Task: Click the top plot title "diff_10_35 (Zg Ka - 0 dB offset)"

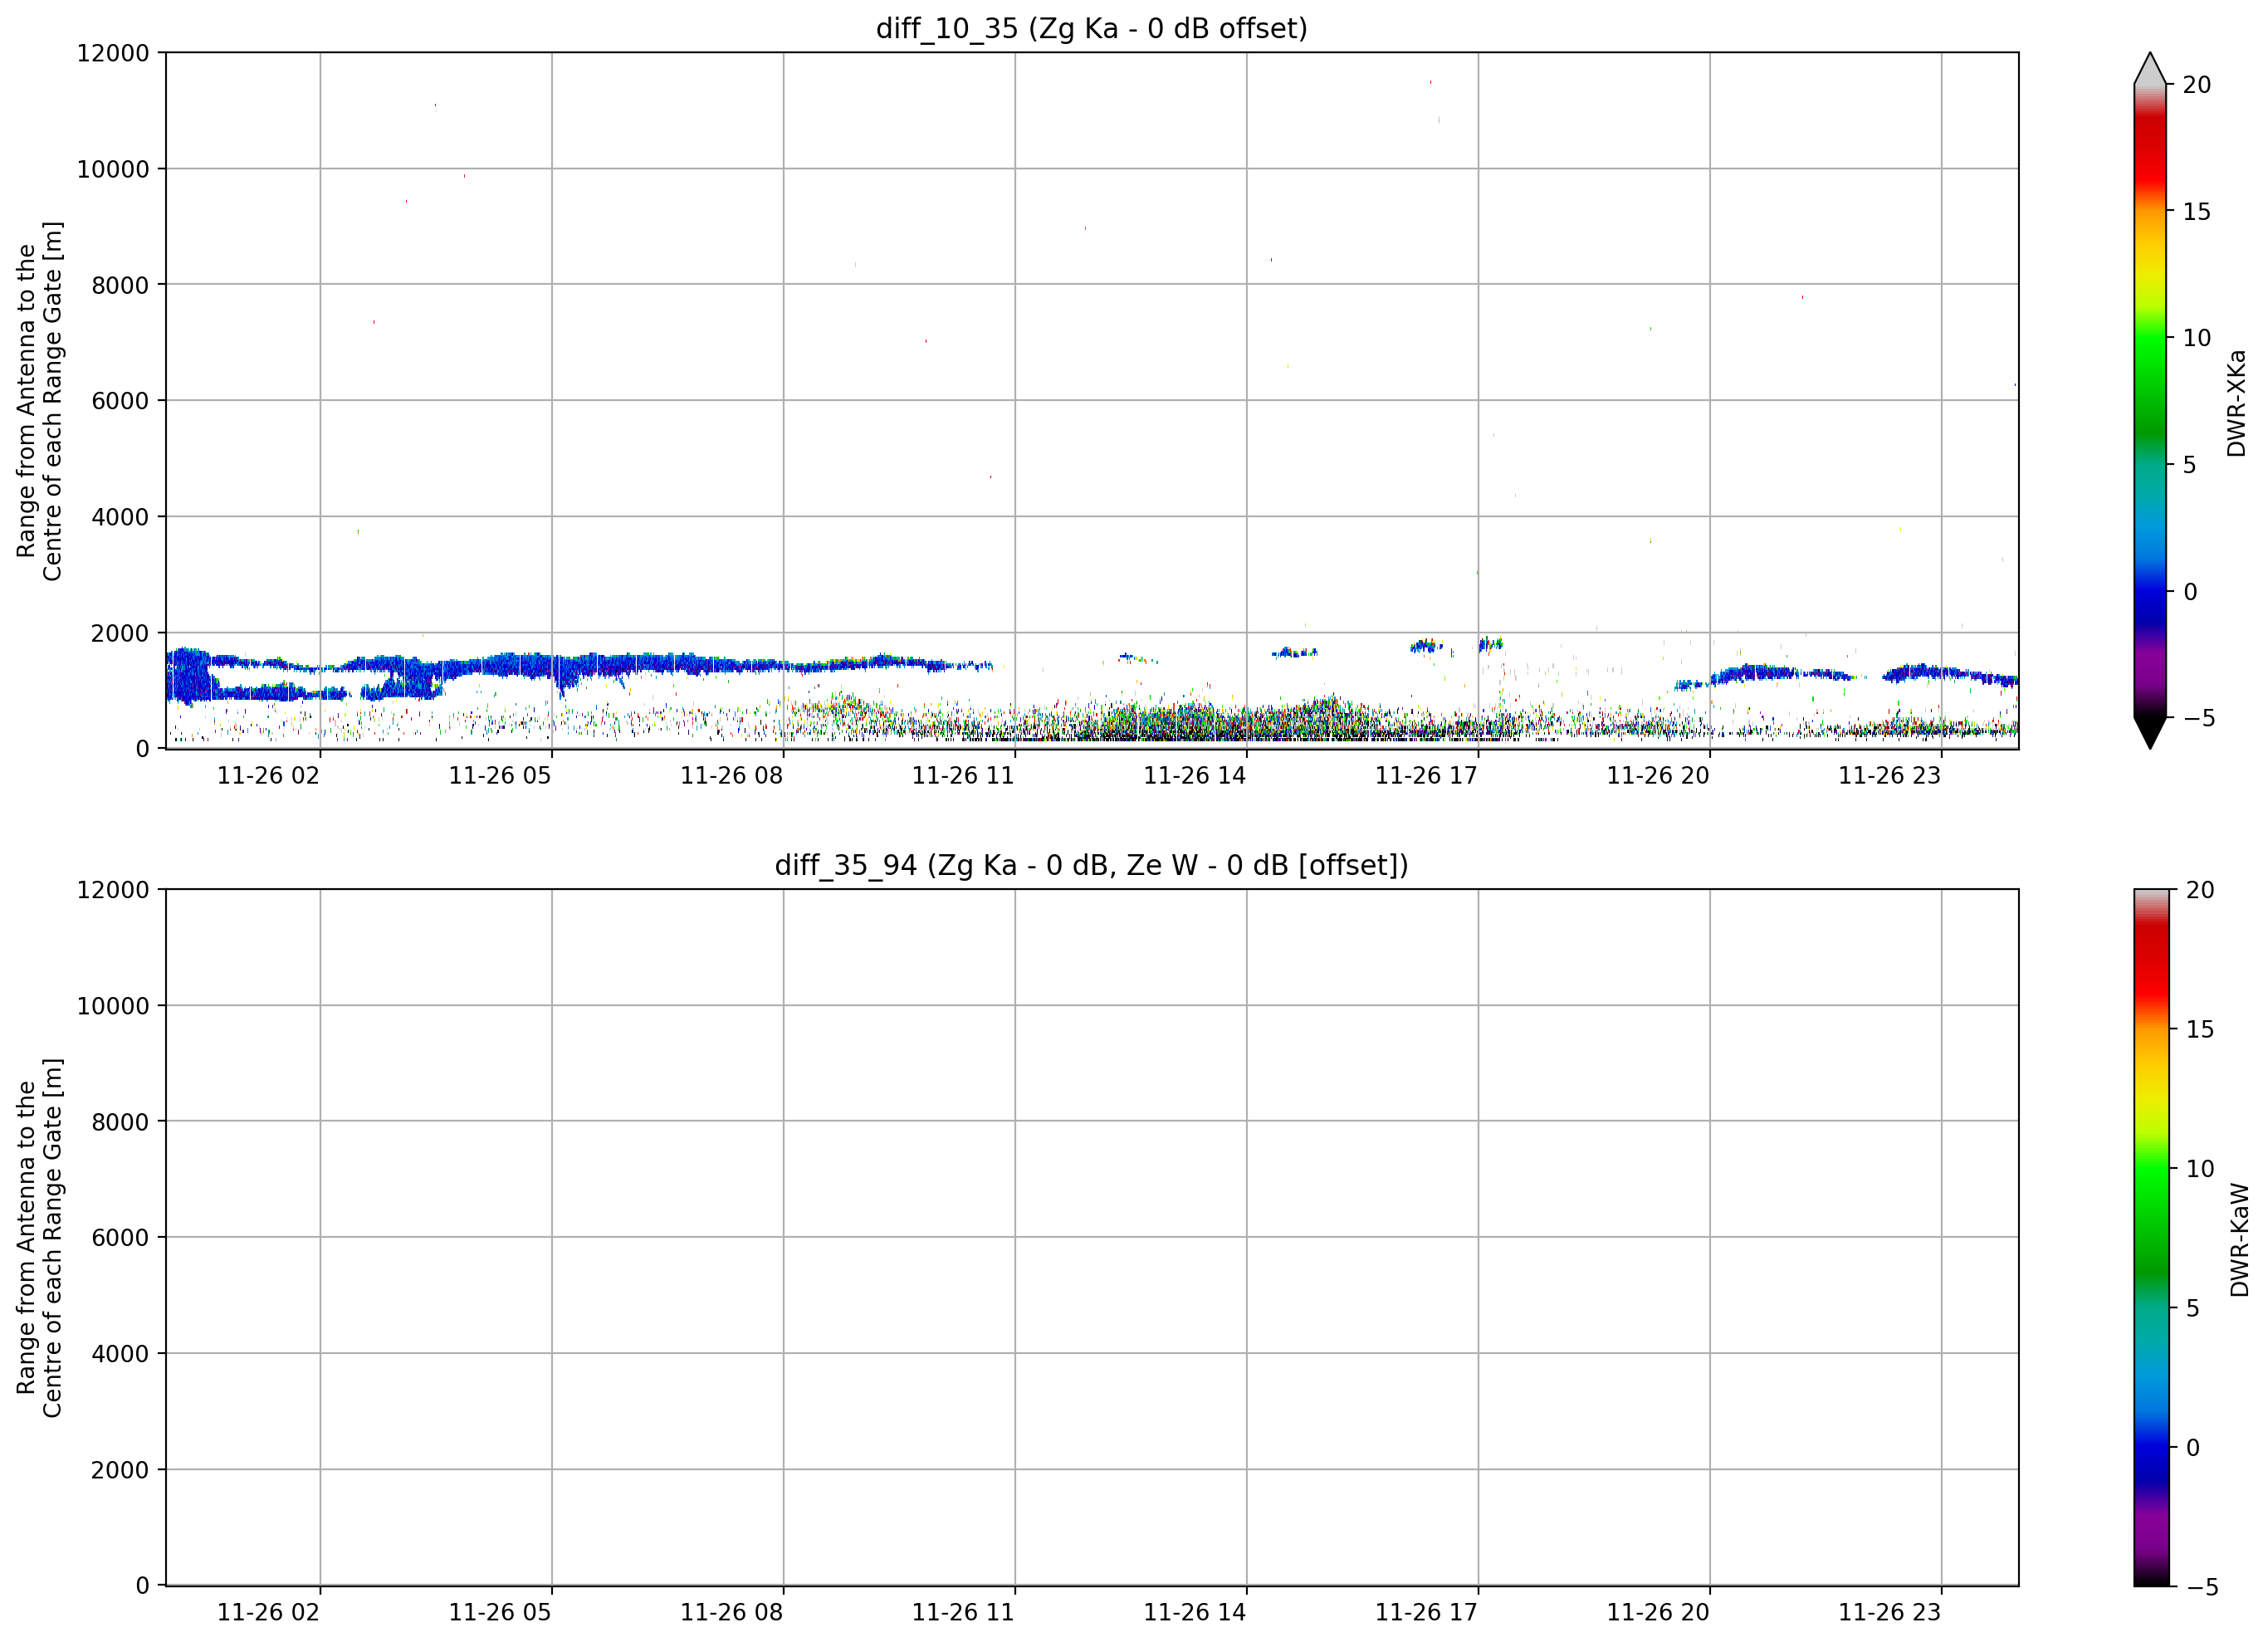Action: point(1091,29)
